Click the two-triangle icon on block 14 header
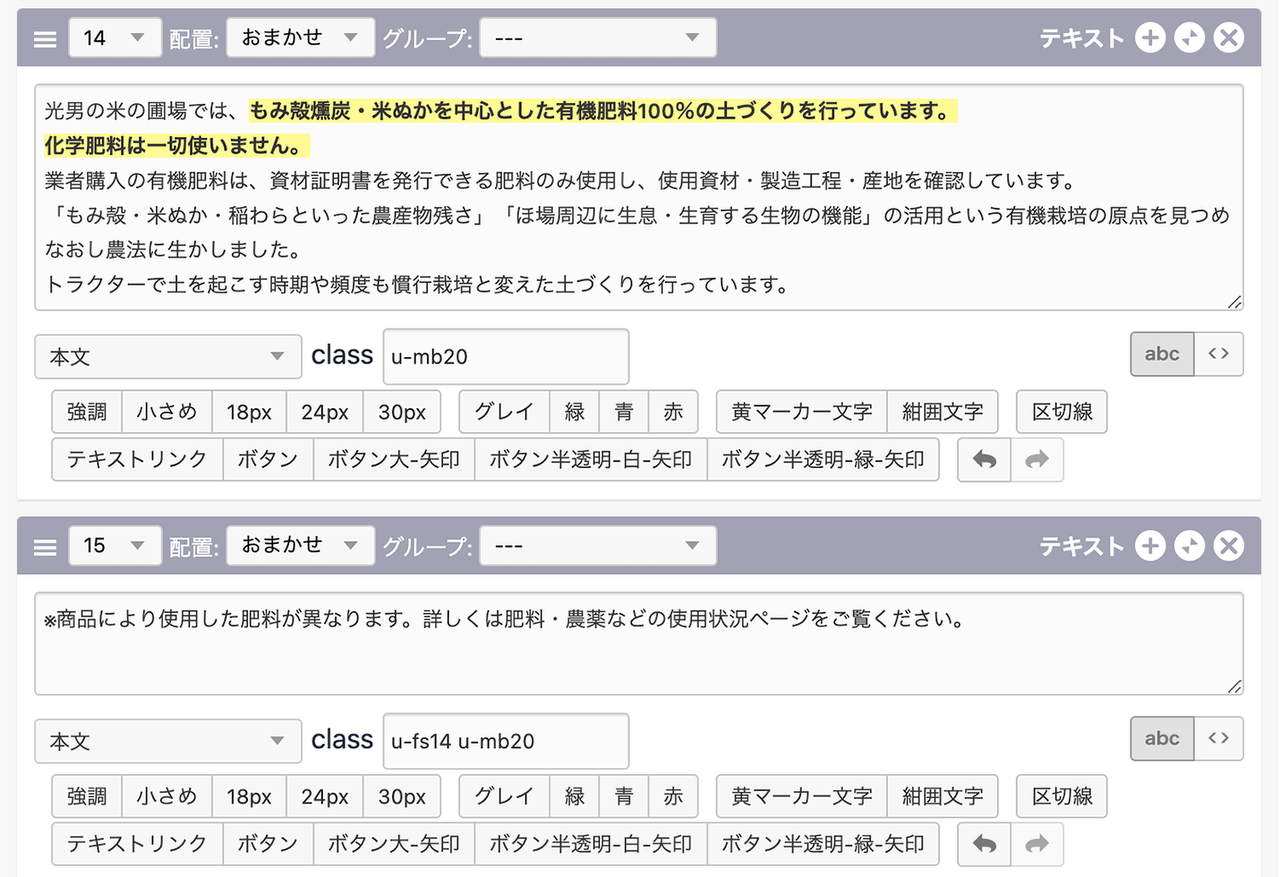 (1189, 38)
